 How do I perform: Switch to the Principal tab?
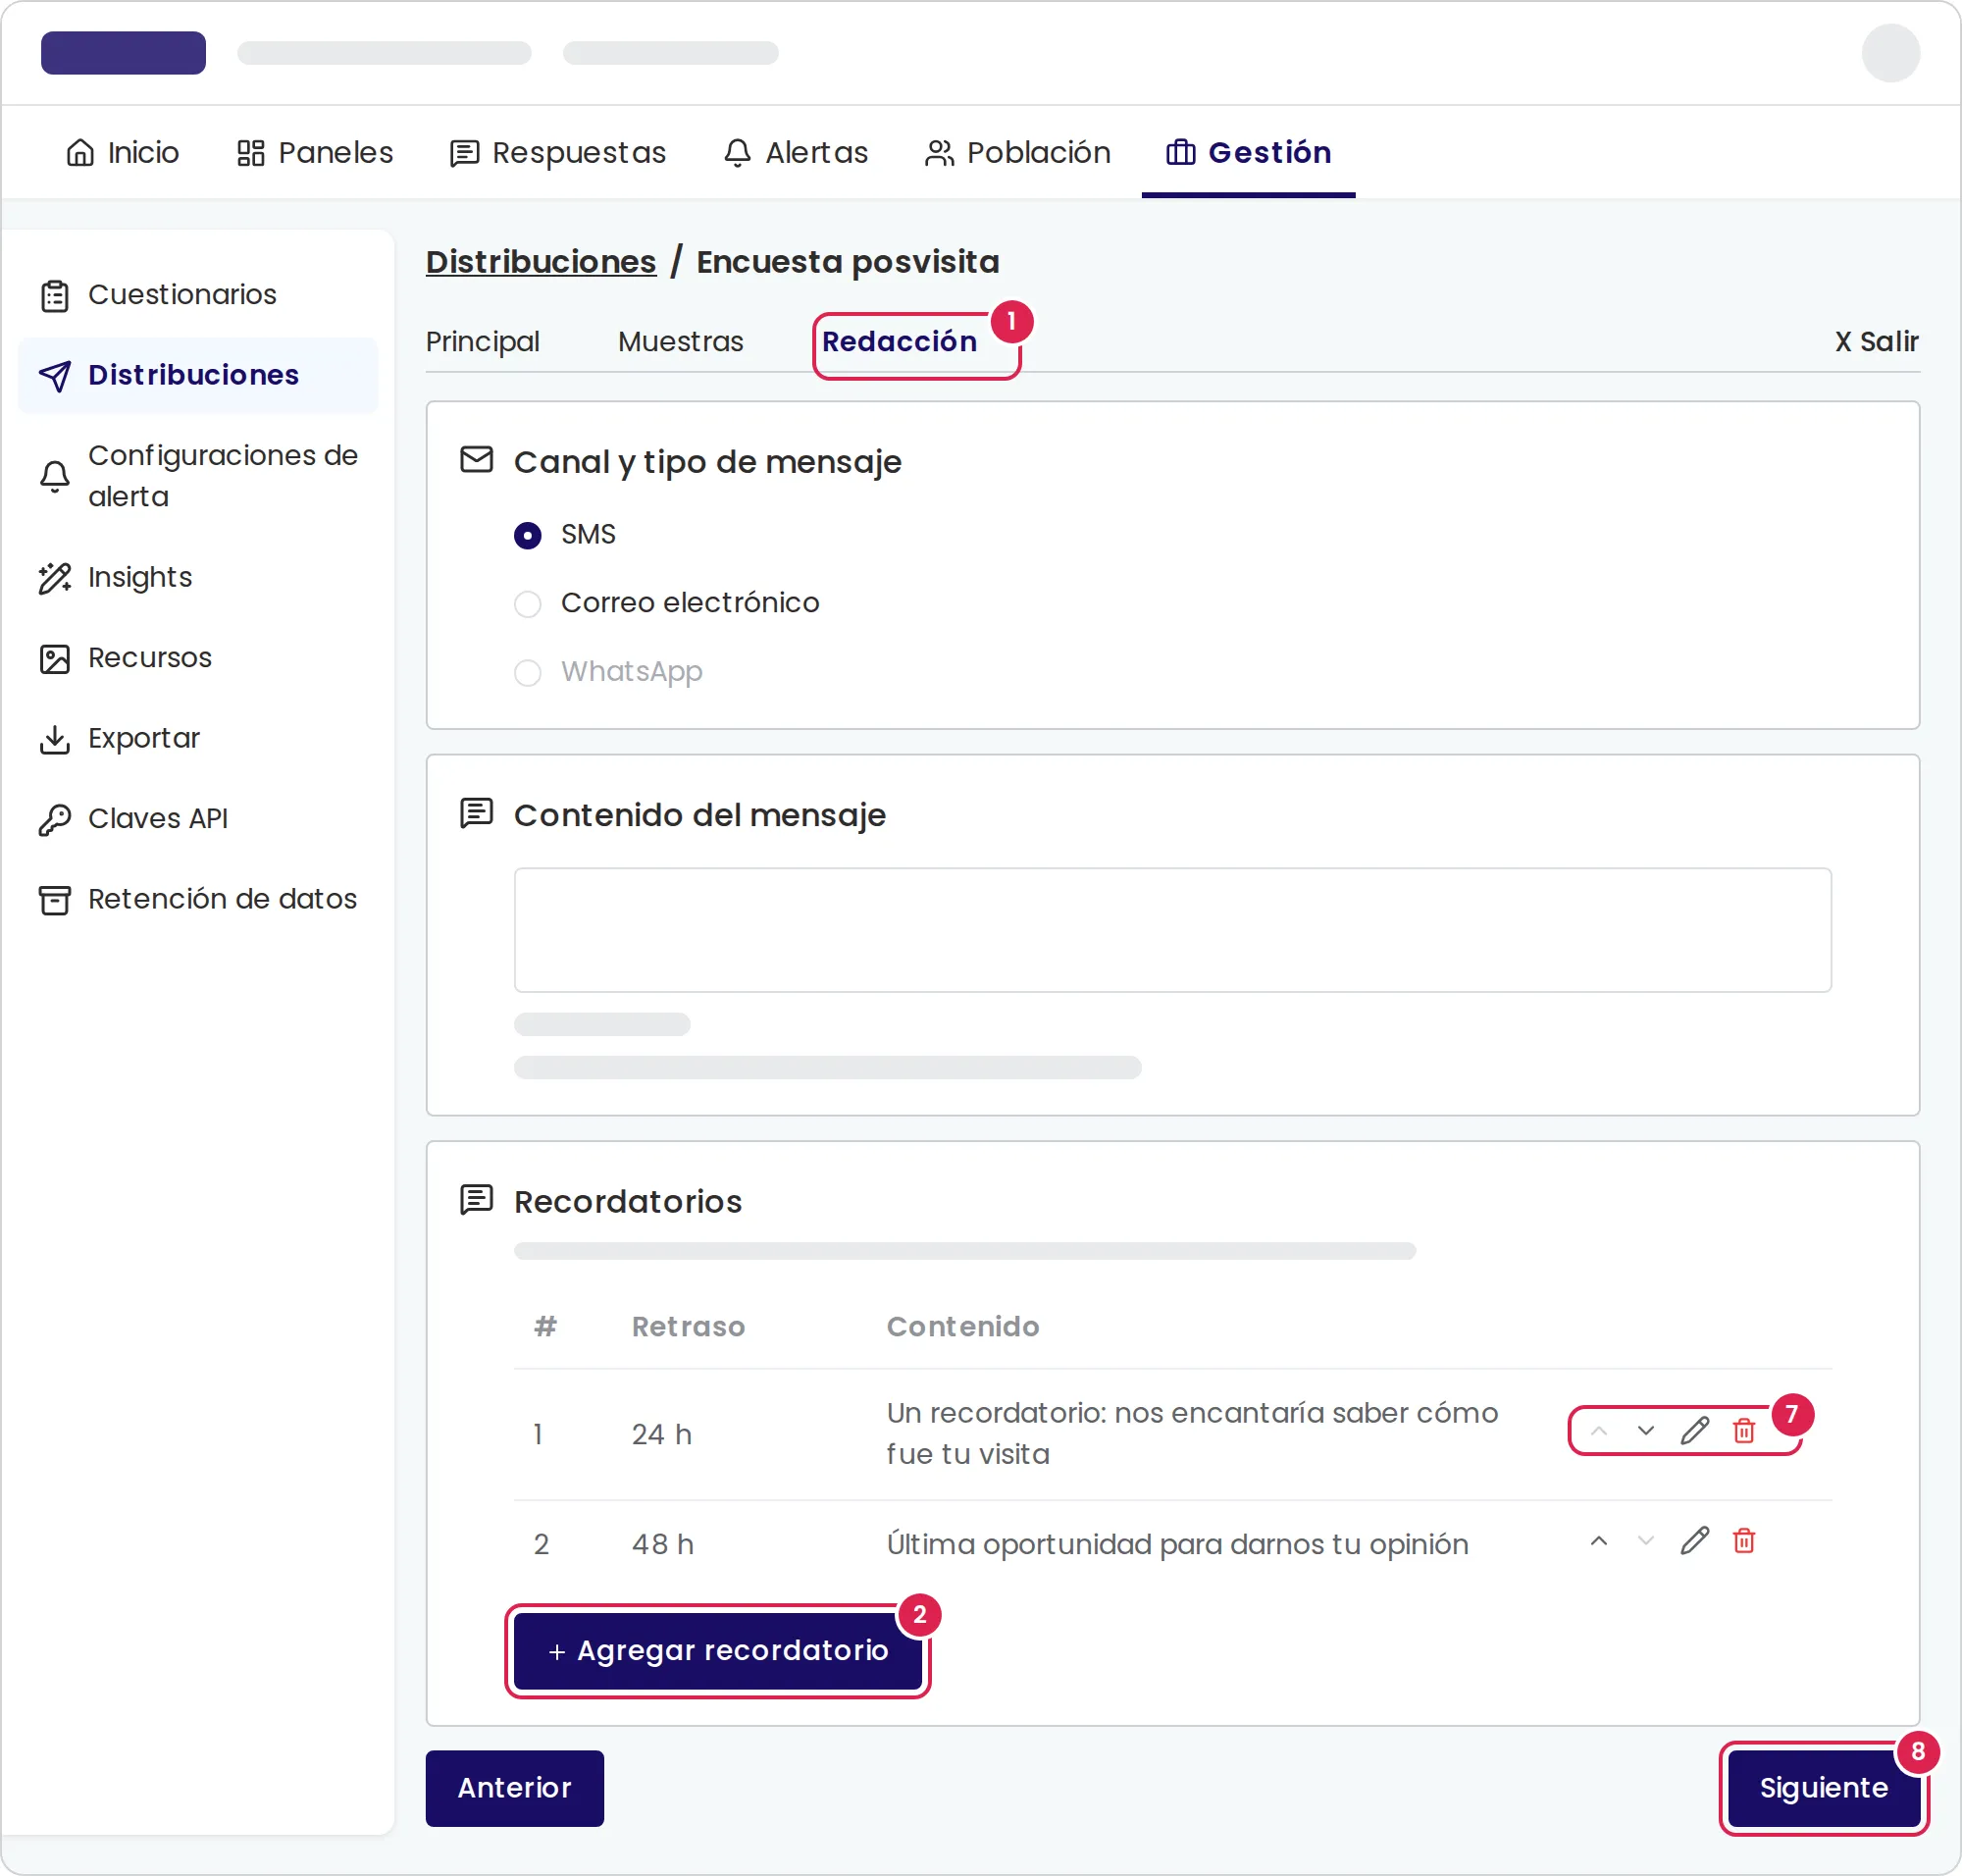click(x=483, y=342)
